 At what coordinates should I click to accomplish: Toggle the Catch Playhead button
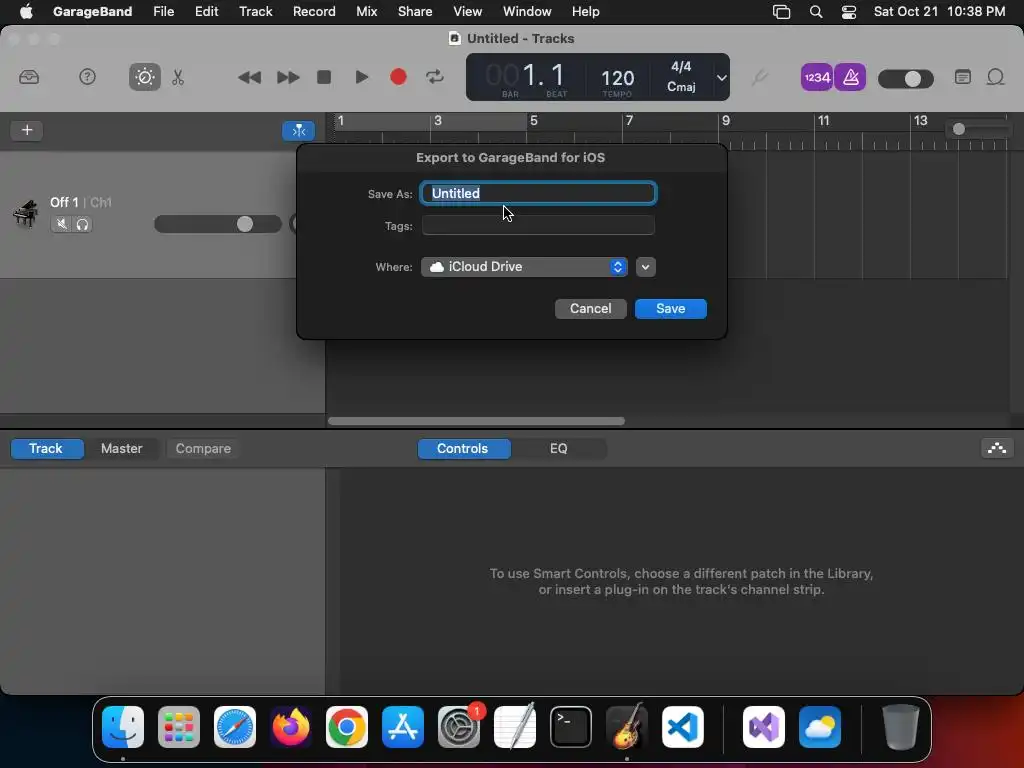(x=298, y=131)
